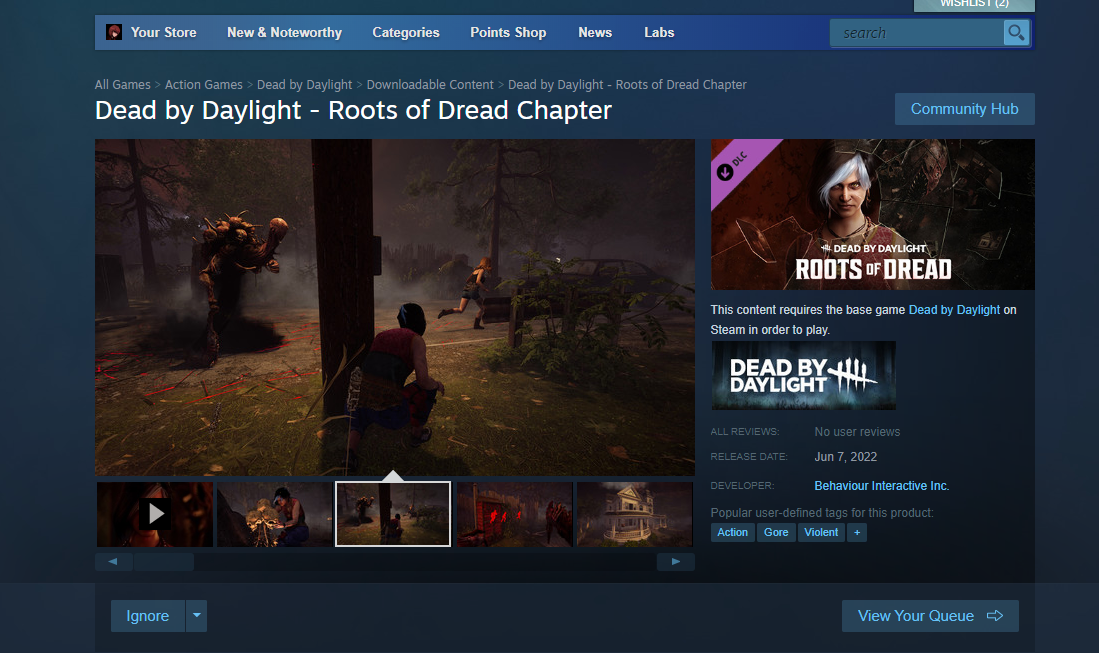Open the Wishlist button
Screen dimensions: 1099x653
974,4
